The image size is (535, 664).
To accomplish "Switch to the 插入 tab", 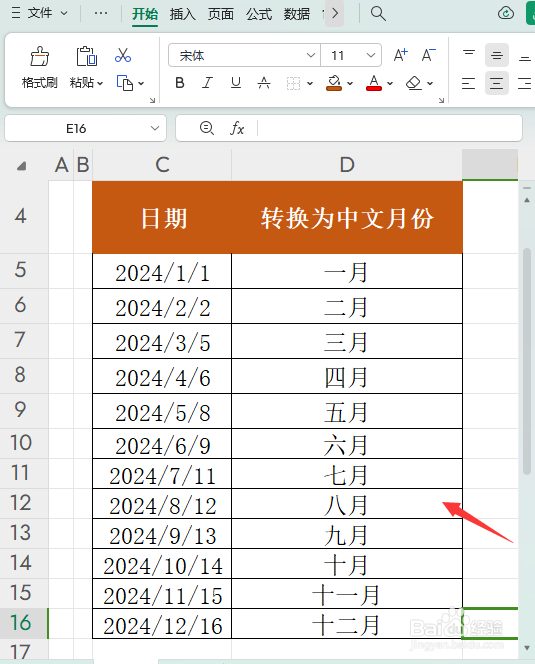I will (x=183, y=14).
